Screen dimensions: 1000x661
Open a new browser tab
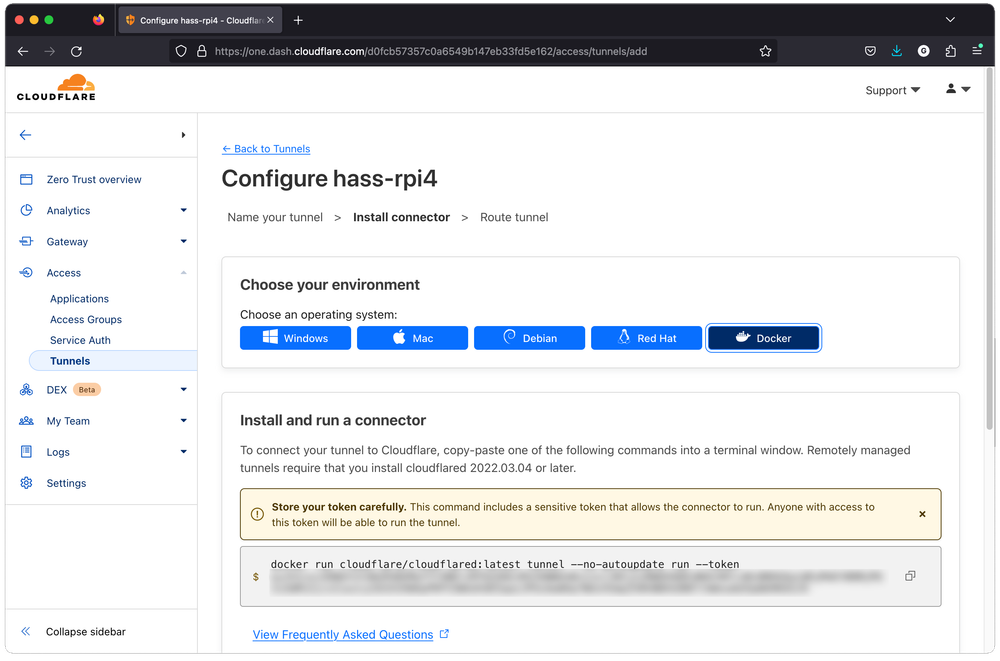point(298,20)
